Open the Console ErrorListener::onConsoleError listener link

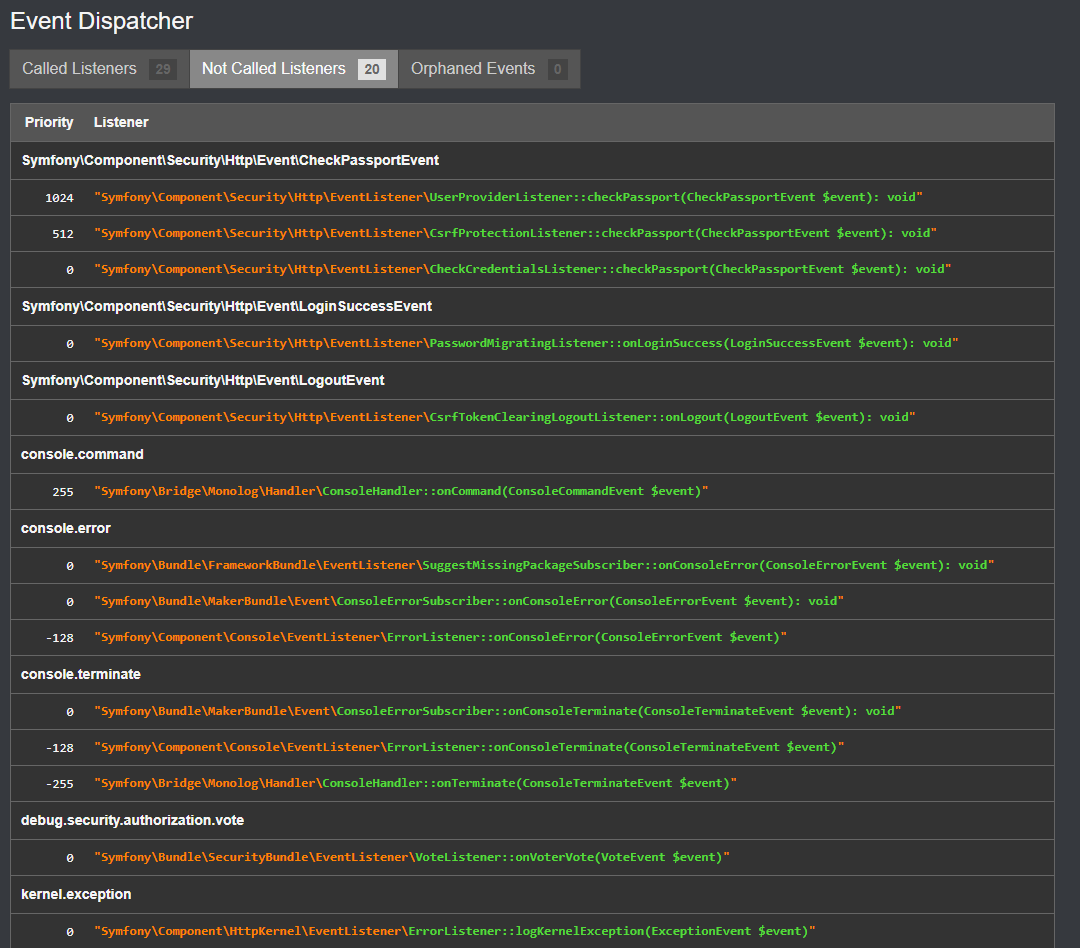[x=441, y=637]
